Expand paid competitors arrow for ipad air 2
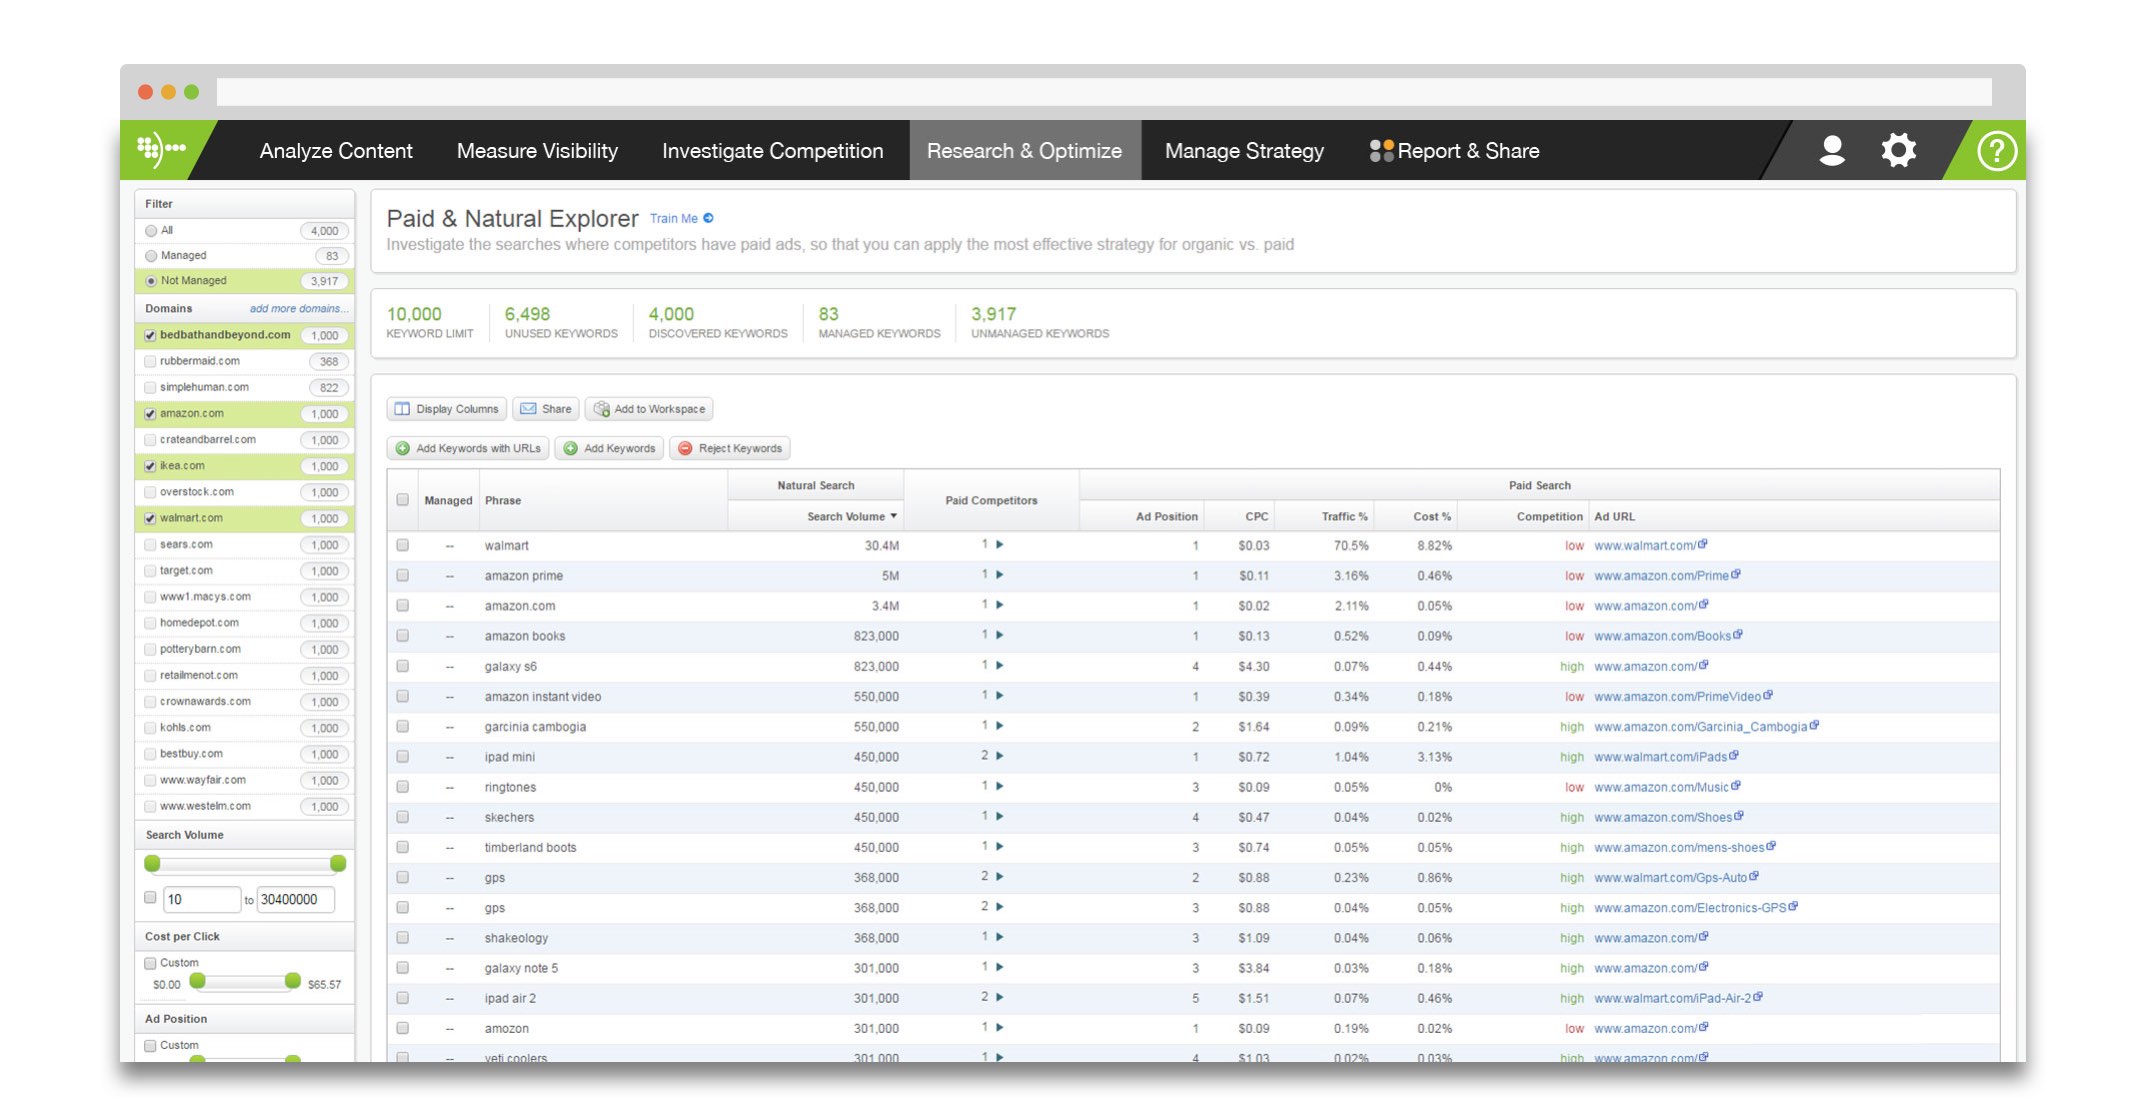 pos(999,997)
